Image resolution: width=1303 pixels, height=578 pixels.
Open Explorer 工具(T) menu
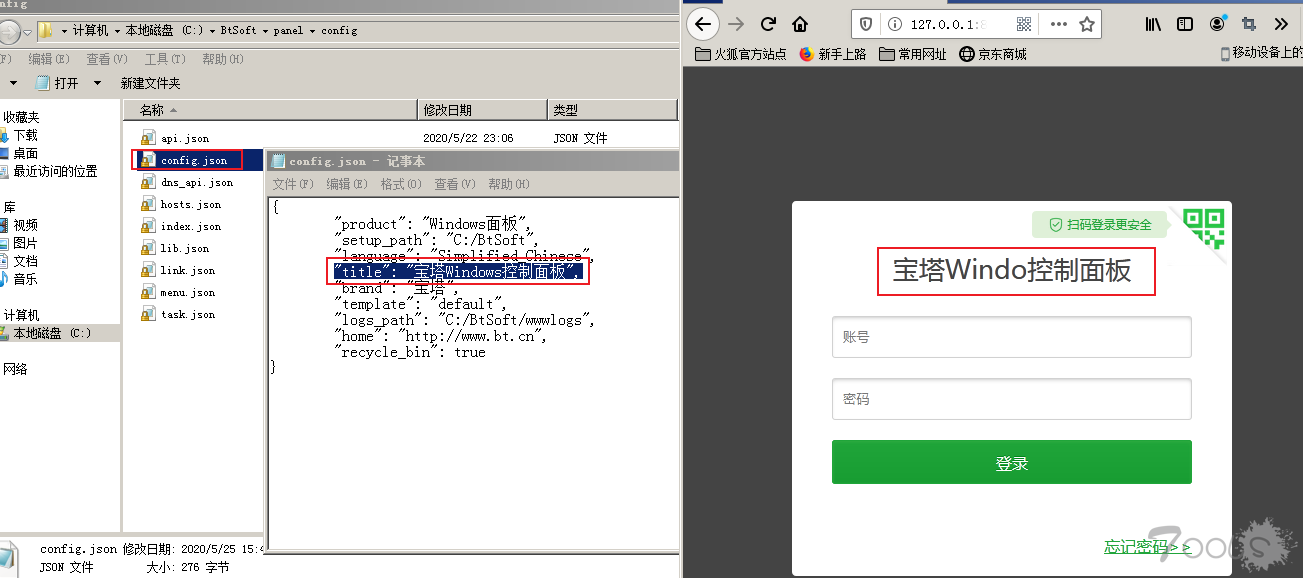click(165, 59)
